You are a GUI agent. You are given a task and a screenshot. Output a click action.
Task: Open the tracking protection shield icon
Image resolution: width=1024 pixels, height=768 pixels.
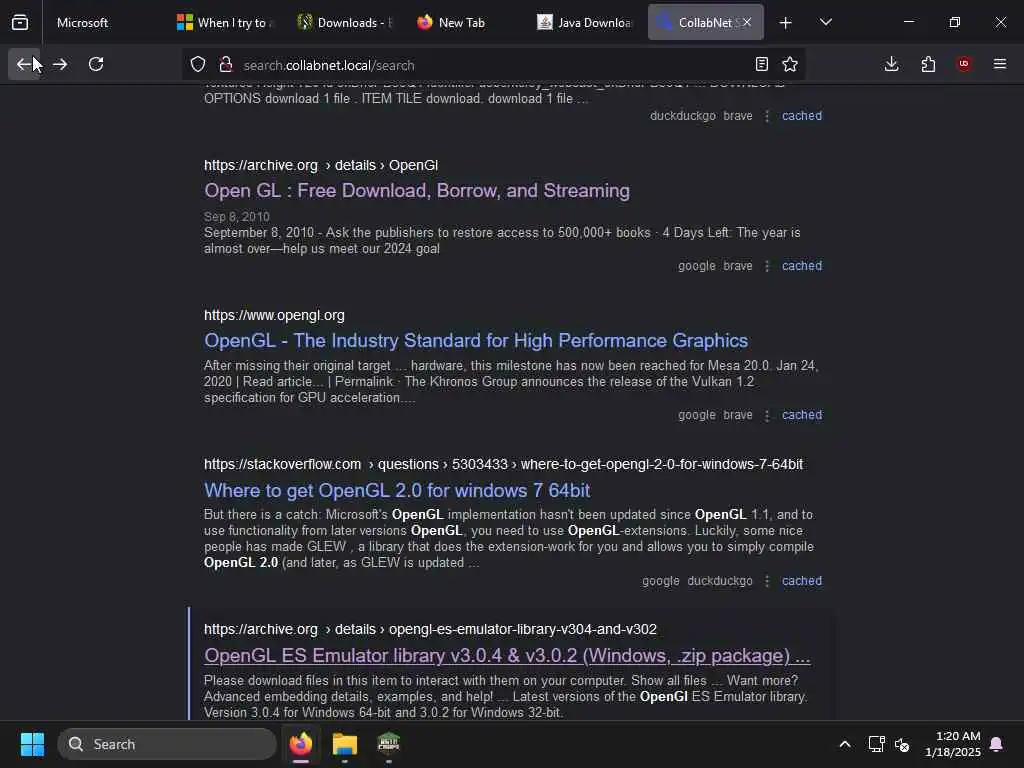click(198, 65)
